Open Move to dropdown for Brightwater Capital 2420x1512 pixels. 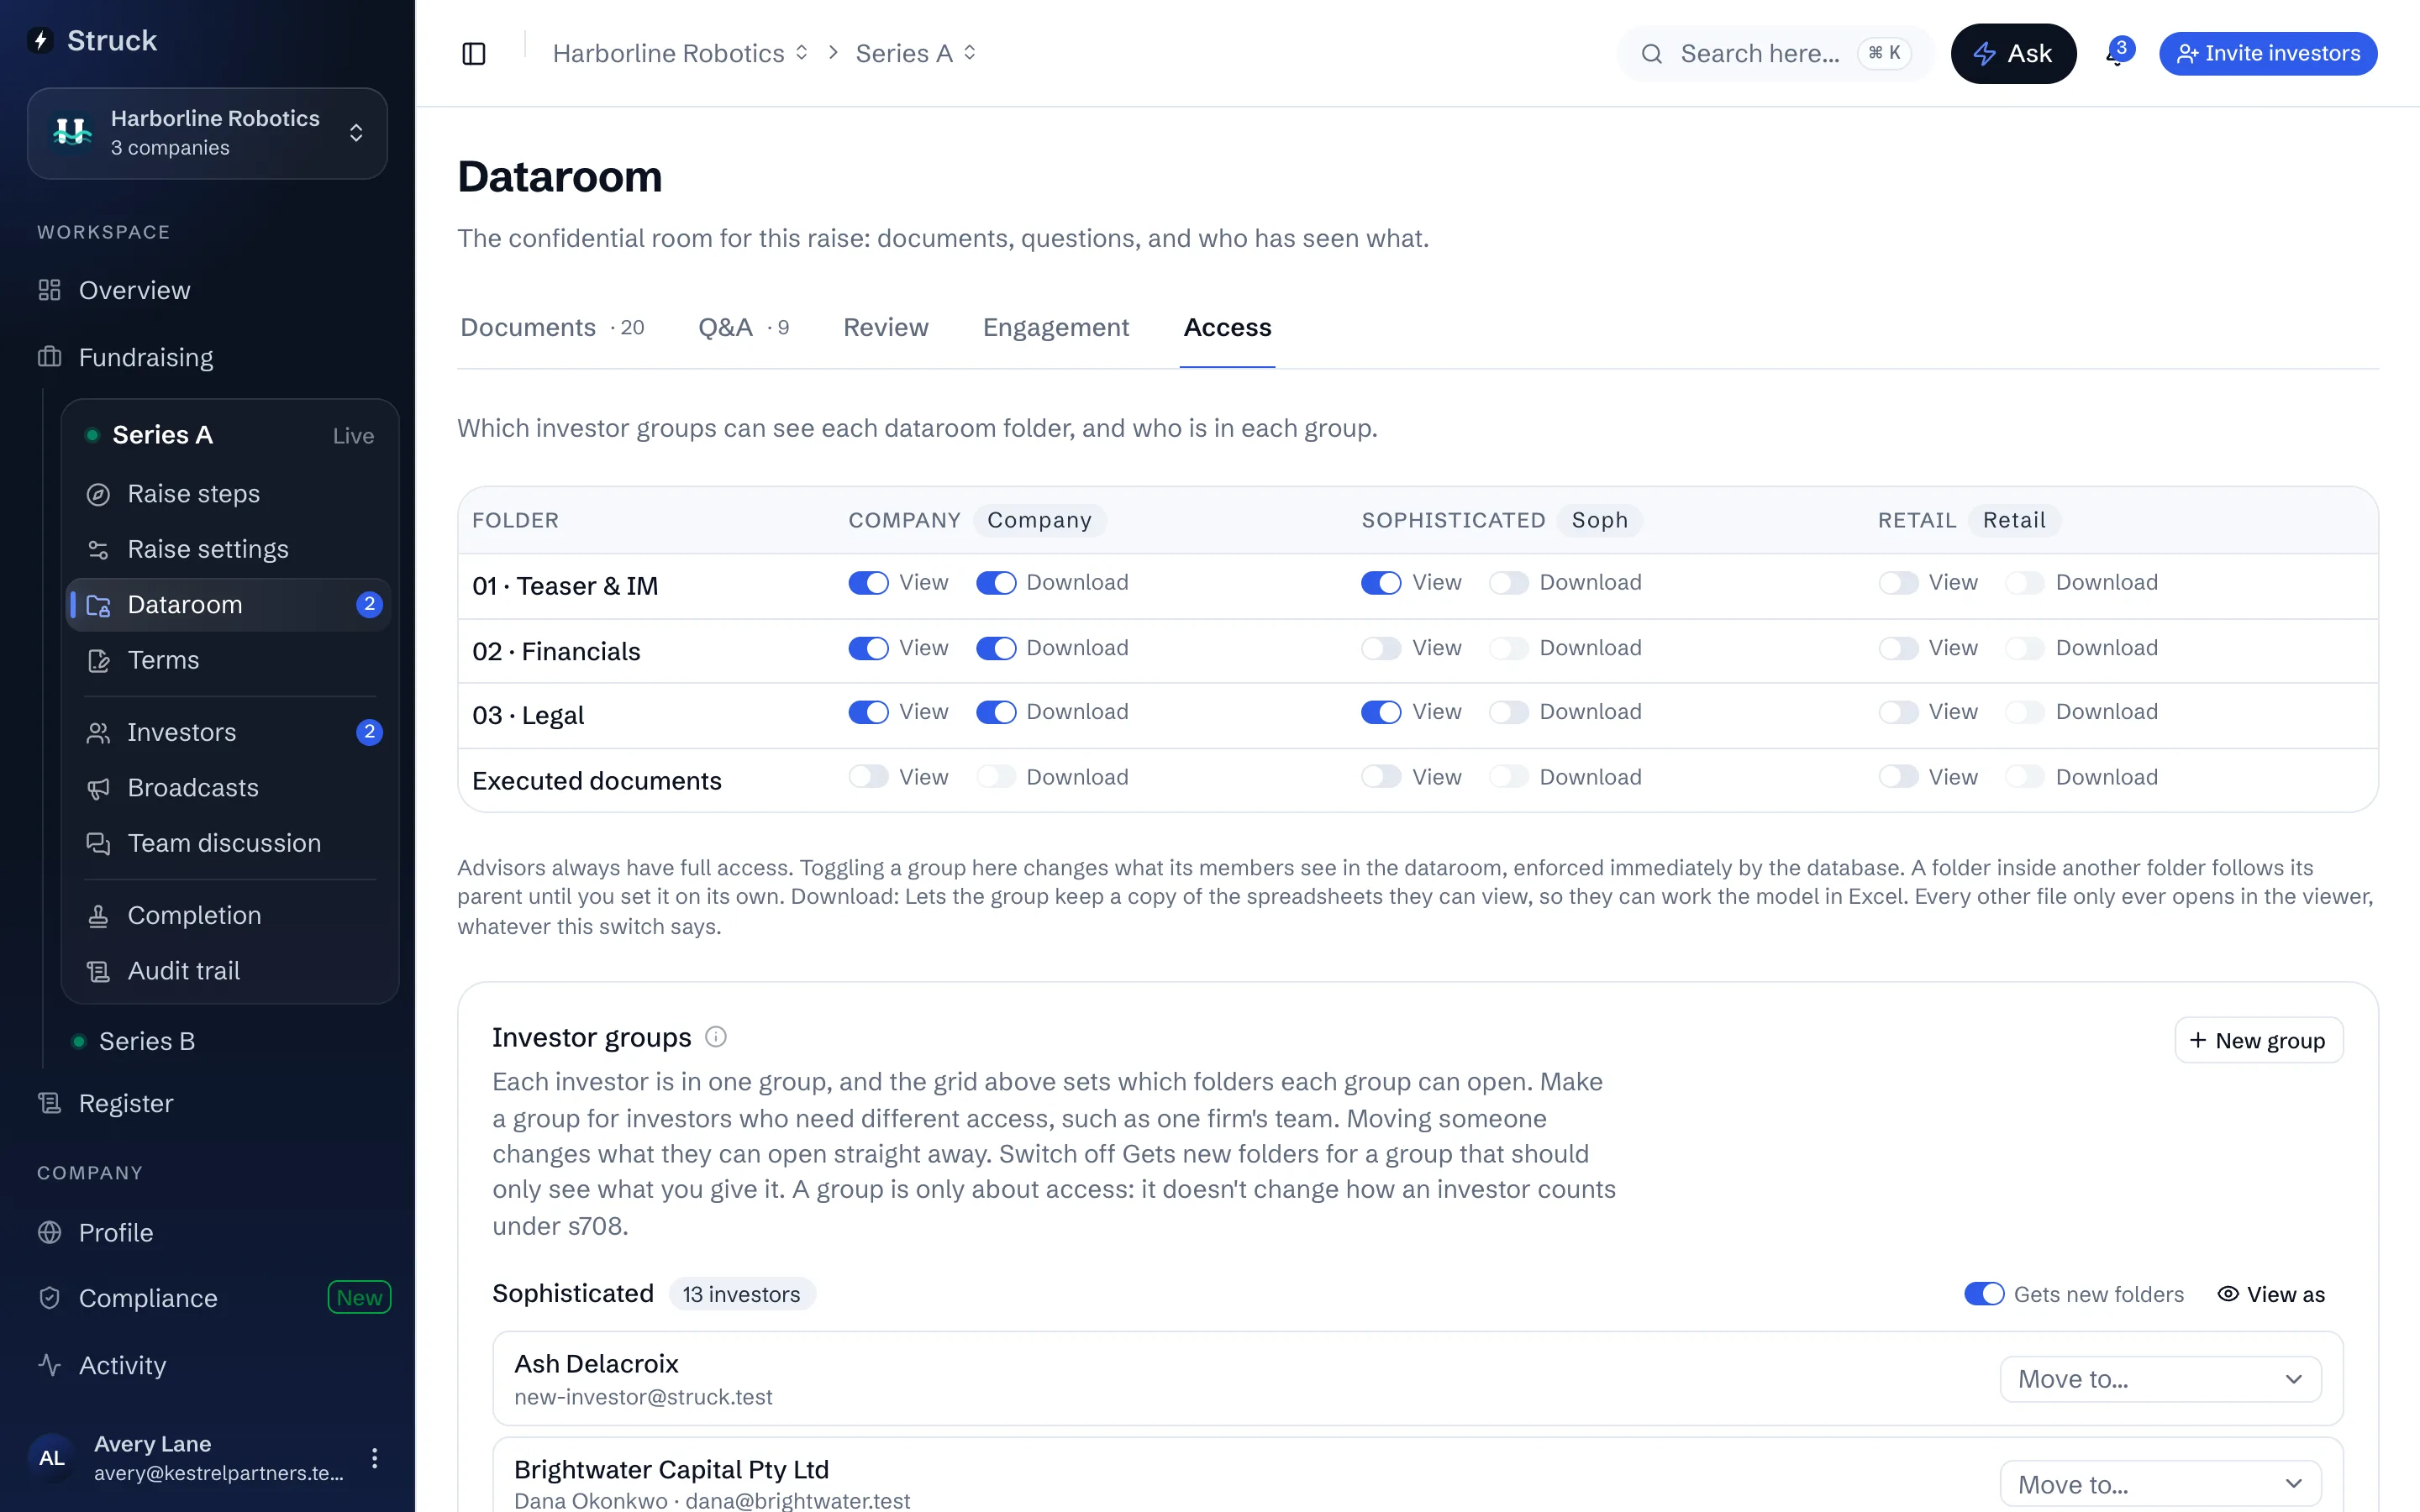(2160, 1485)
